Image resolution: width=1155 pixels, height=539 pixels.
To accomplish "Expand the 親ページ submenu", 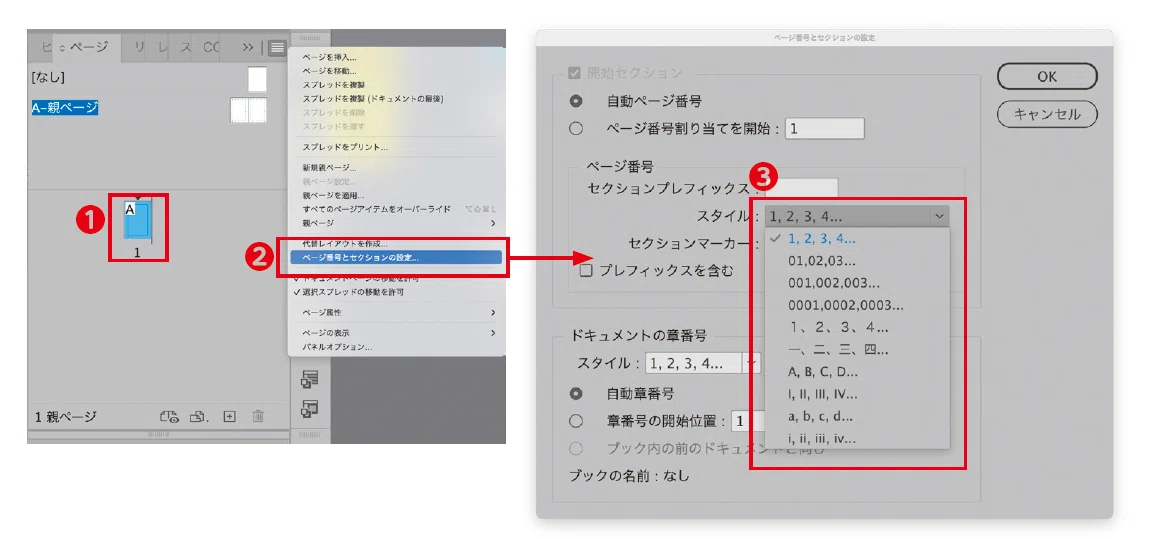I will (x=398, y=223).
